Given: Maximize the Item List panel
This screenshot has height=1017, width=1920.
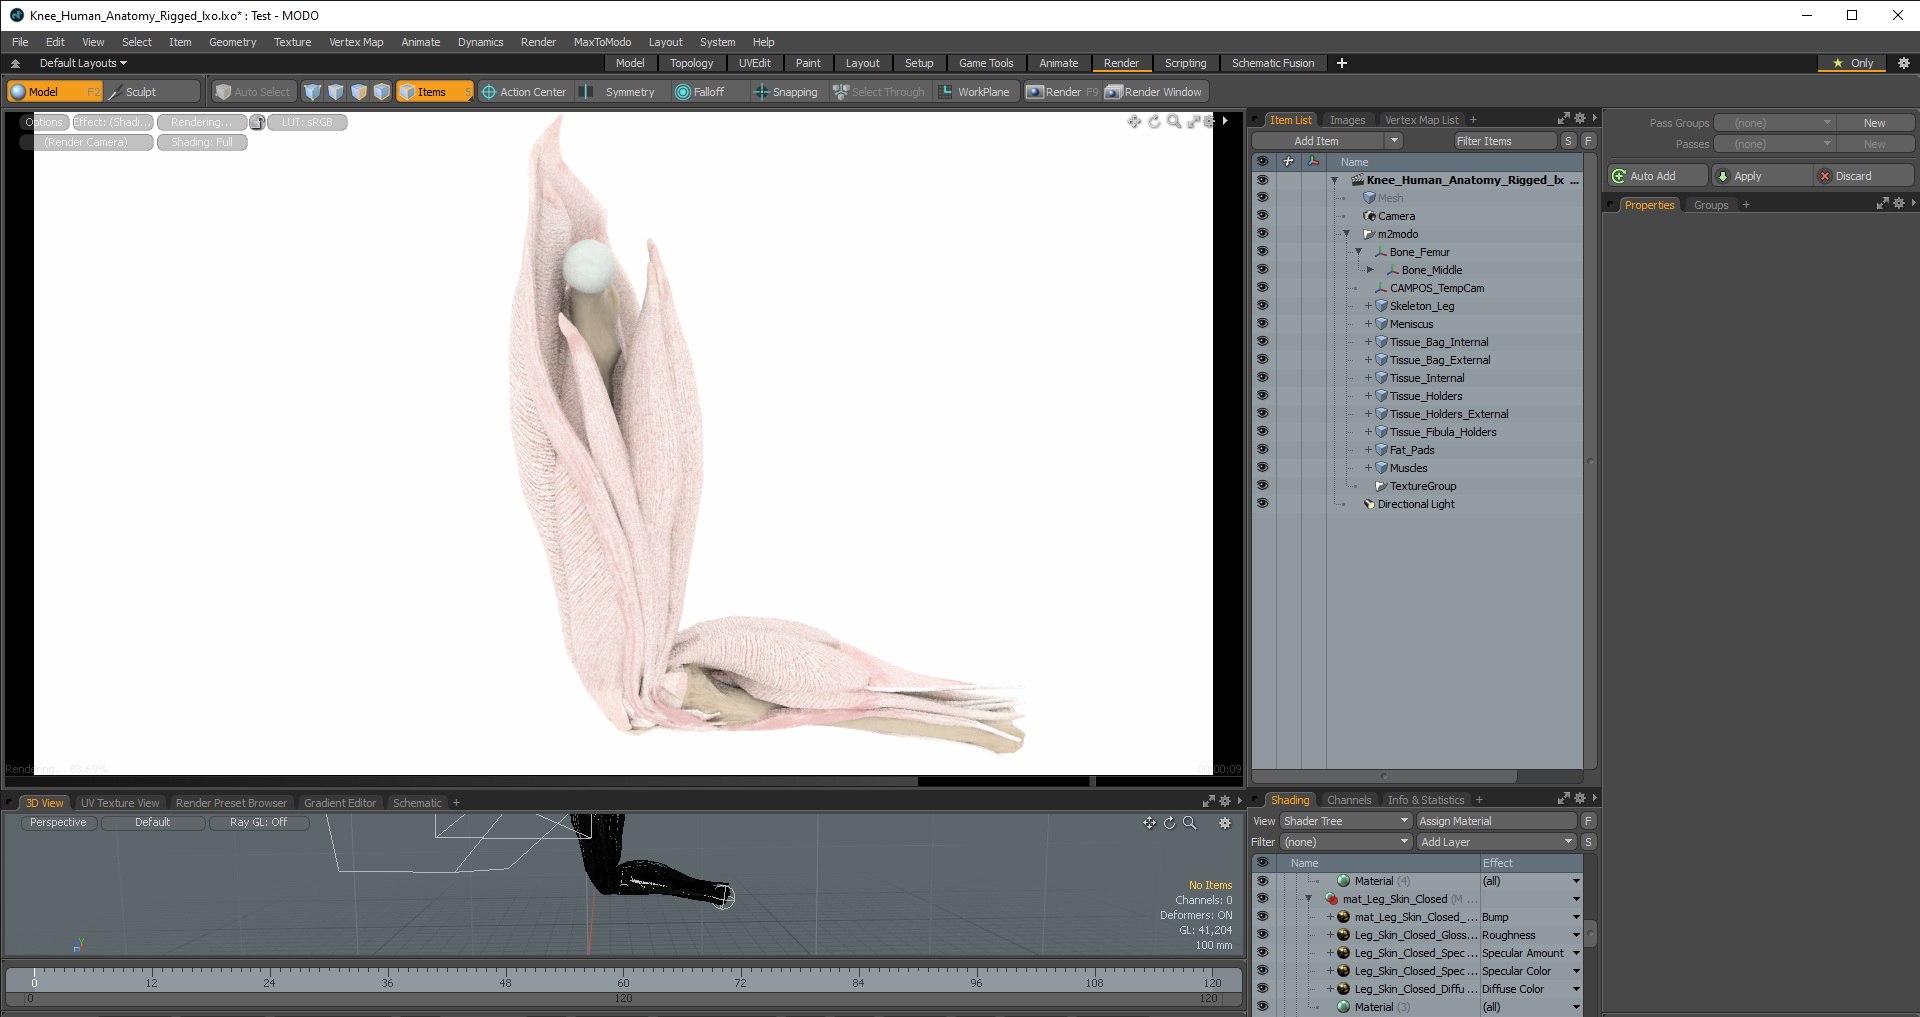Looking at the screenshot, I should tap(1564, 119).
